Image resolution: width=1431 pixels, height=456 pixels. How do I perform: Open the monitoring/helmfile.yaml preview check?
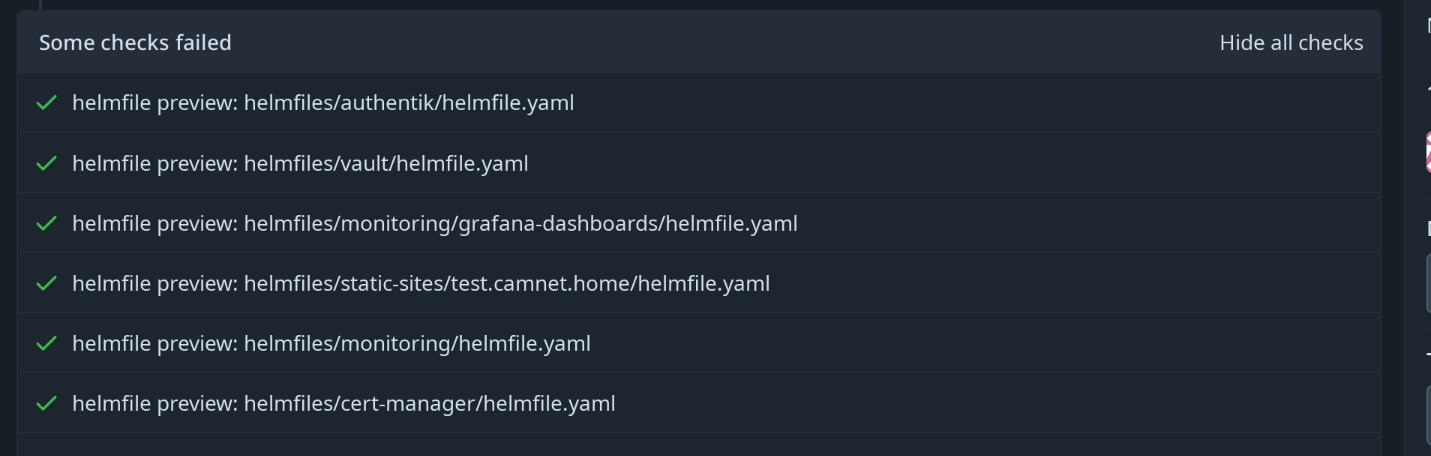(x=331, y=343)
